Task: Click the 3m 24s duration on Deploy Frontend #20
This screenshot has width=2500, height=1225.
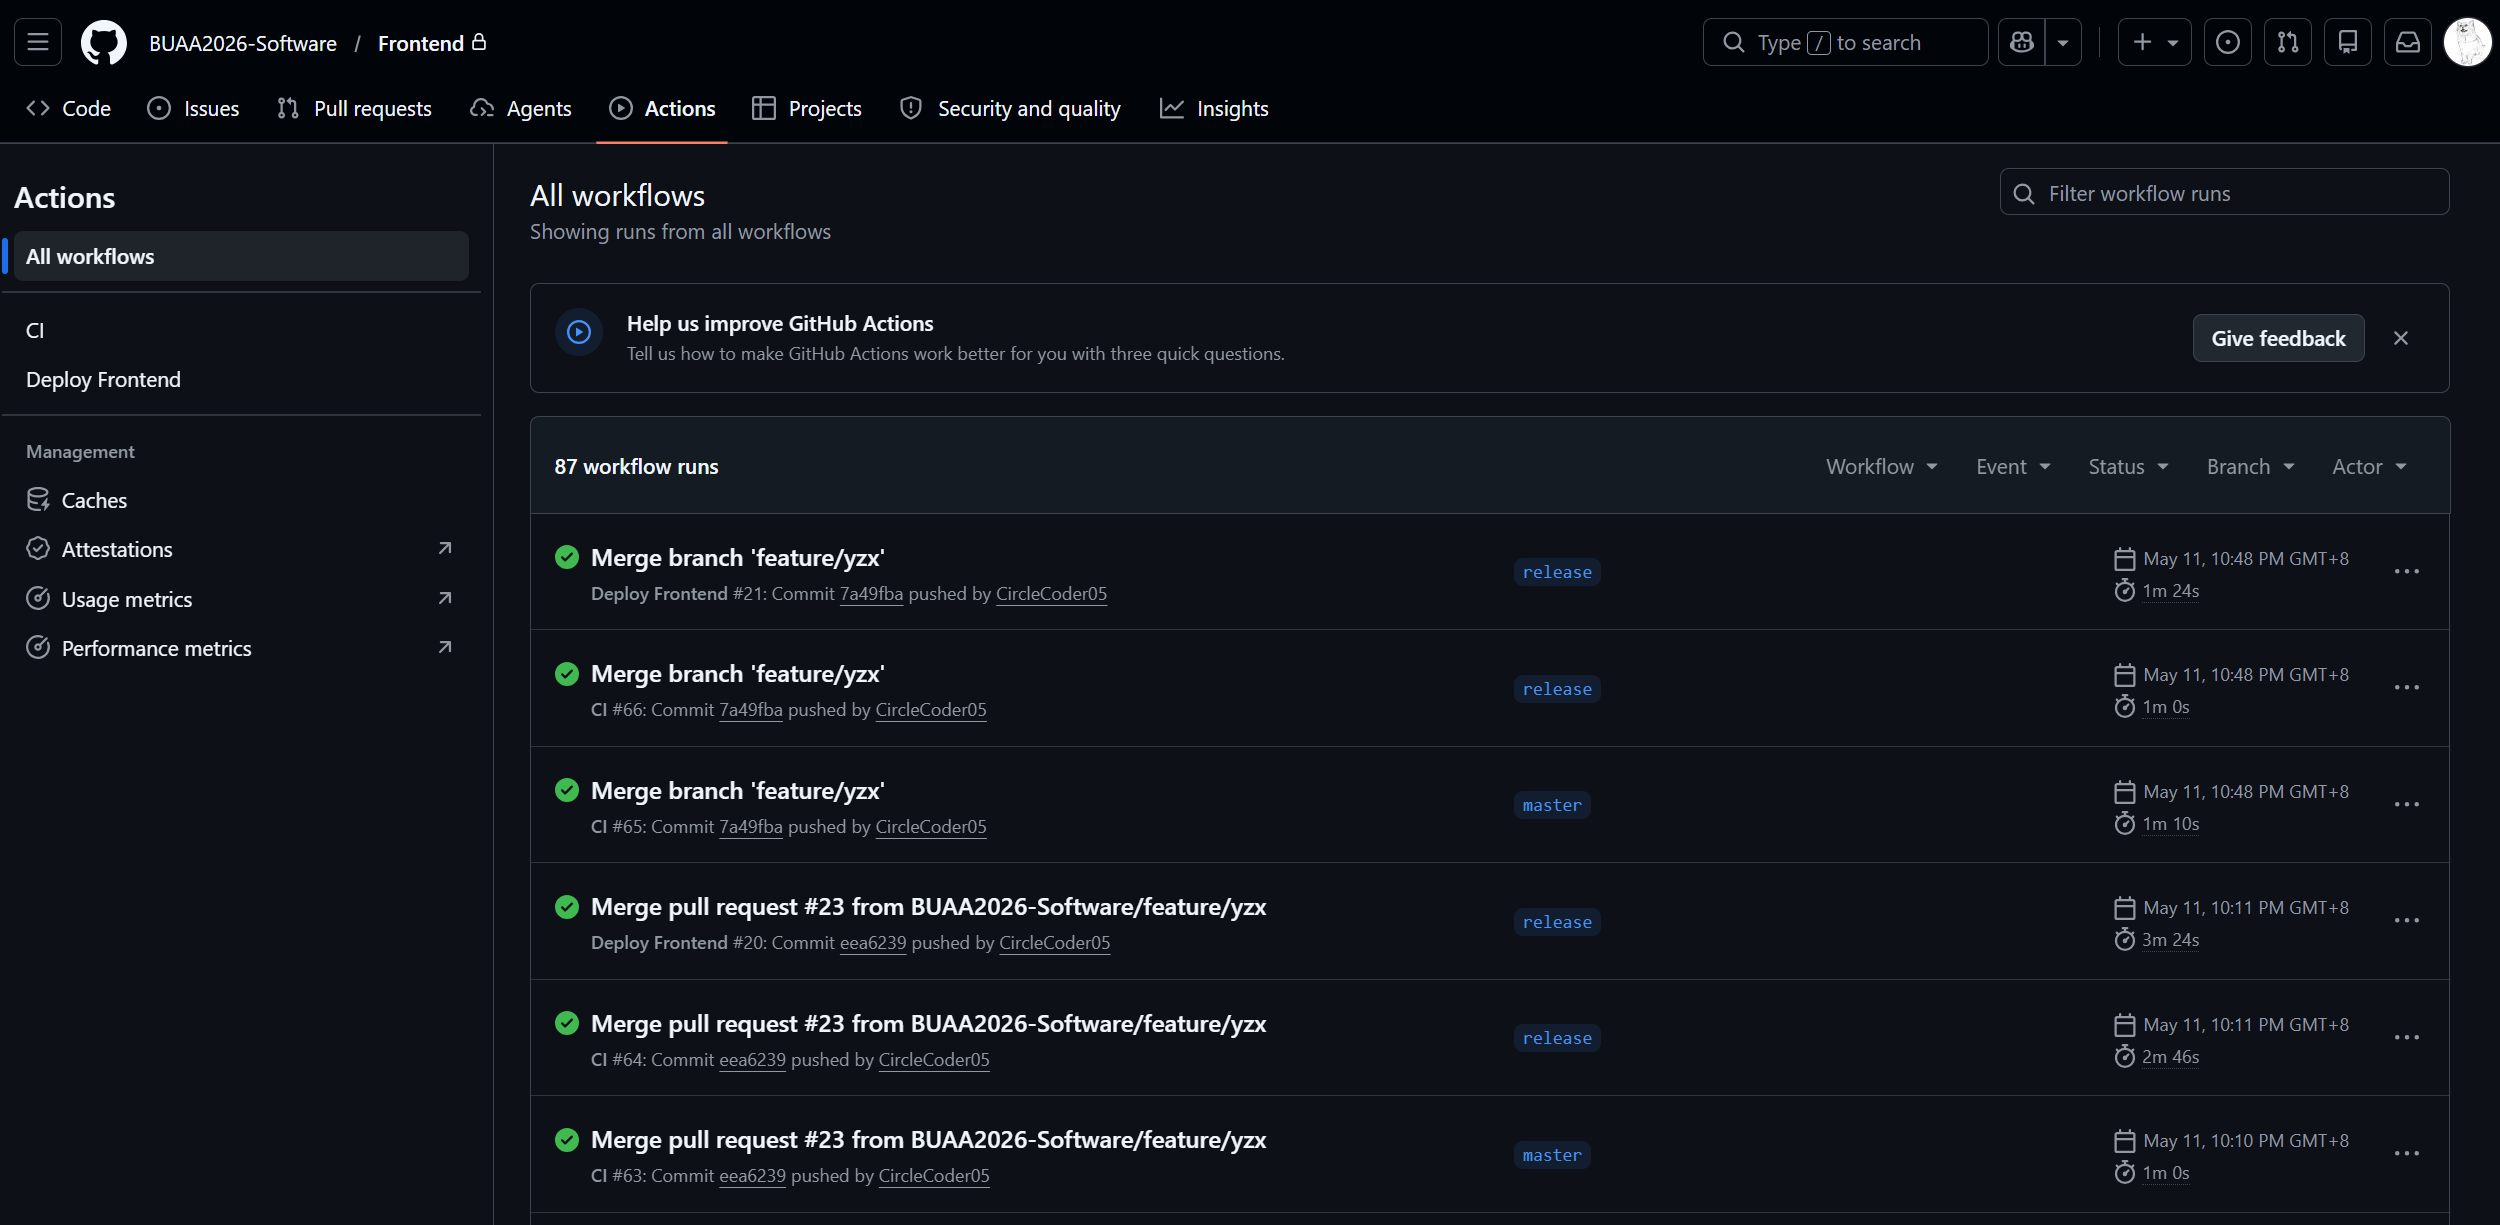Action: pyautogui.click(x=2170, y=940)
